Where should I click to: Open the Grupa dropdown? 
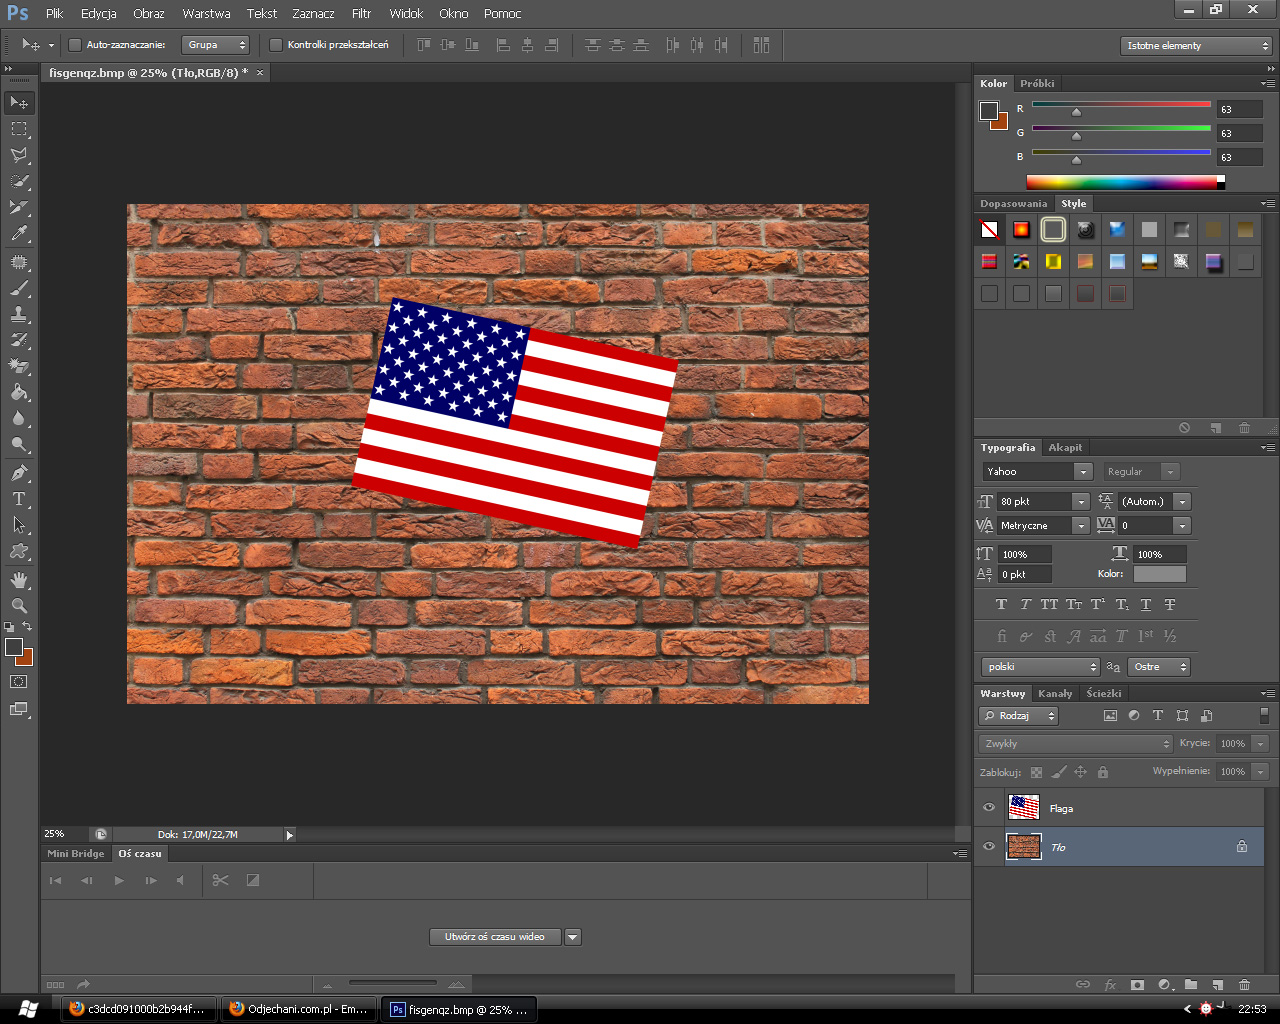click(215, 45)
